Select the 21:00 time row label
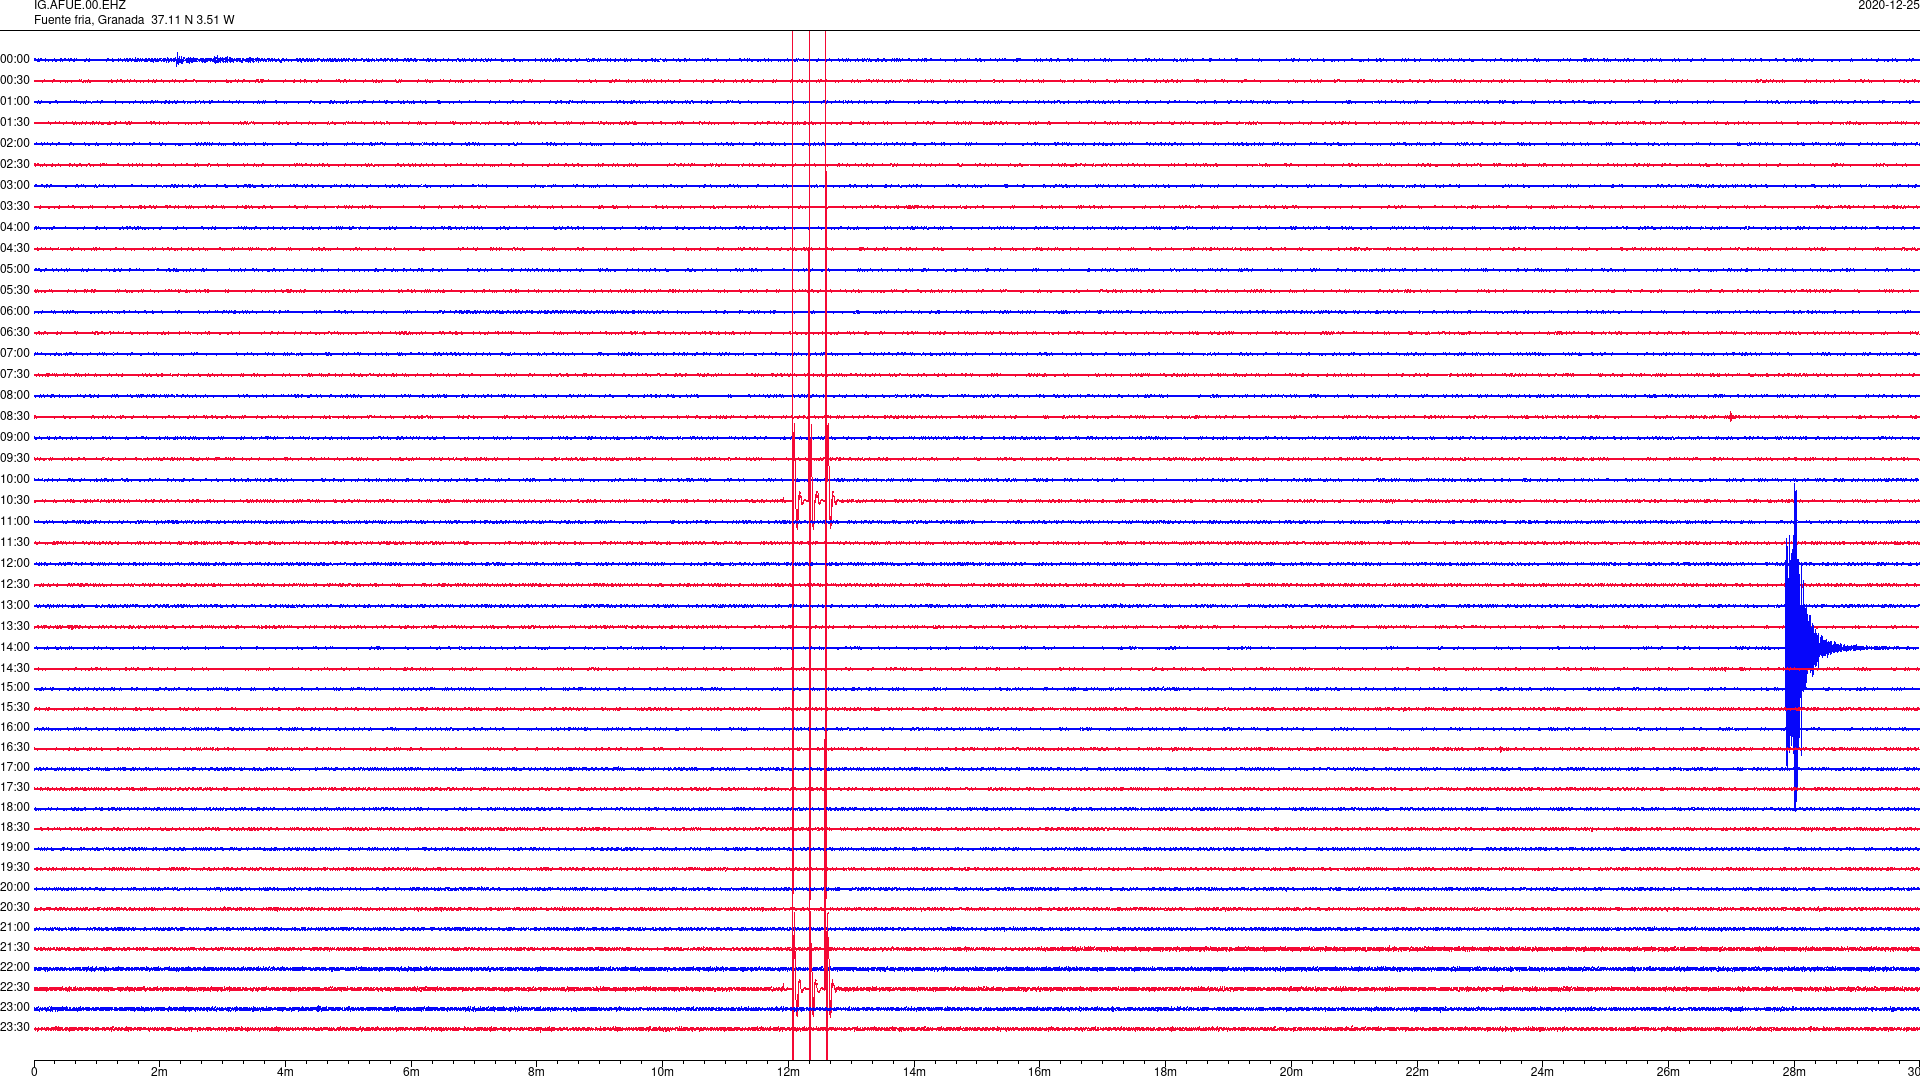This screenshot has height=1080, width=1920. (15, 928)
